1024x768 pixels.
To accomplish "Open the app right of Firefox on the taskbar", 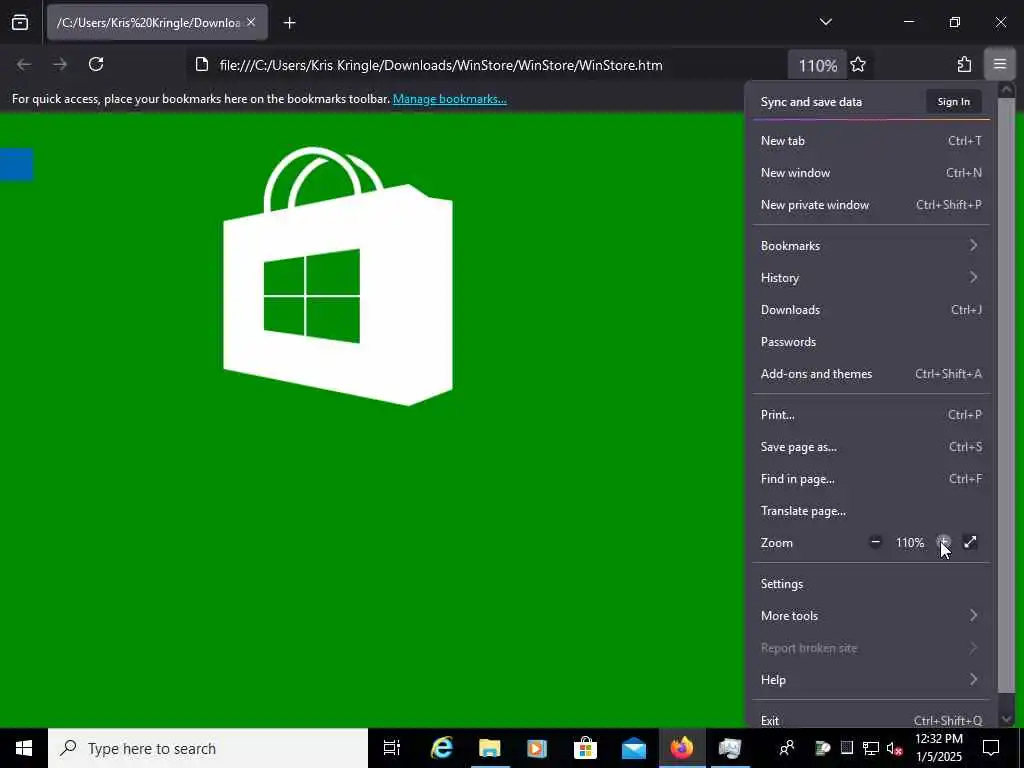I will 729,748.
